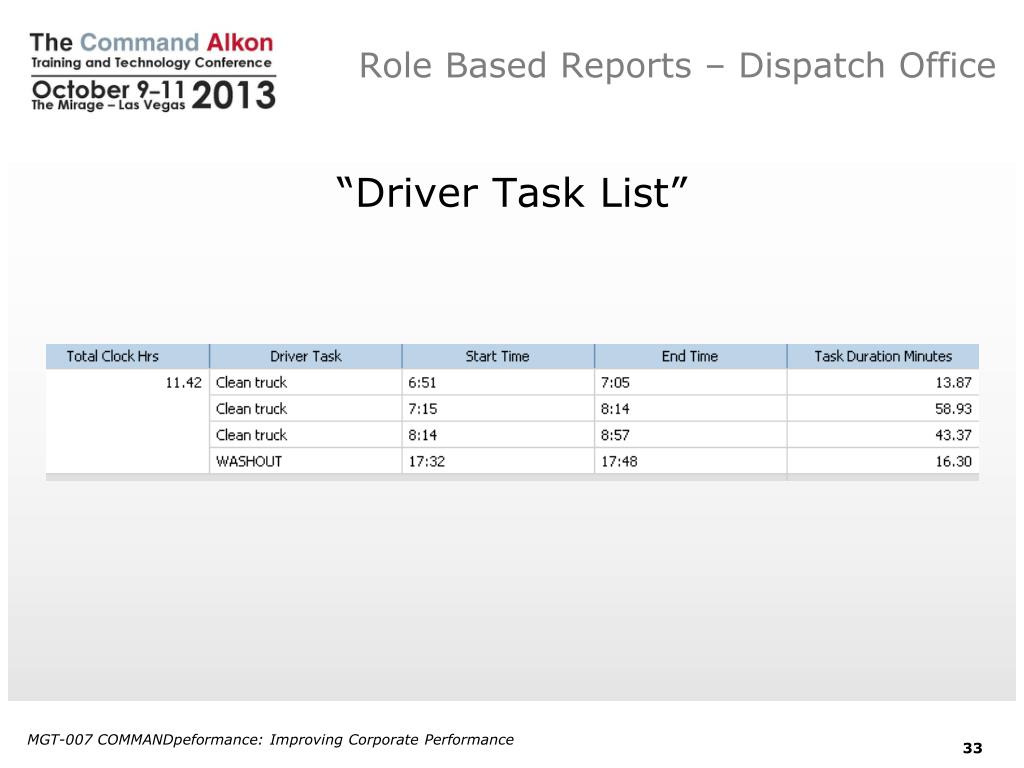Click the October 9-11 2013 date text

153,94
